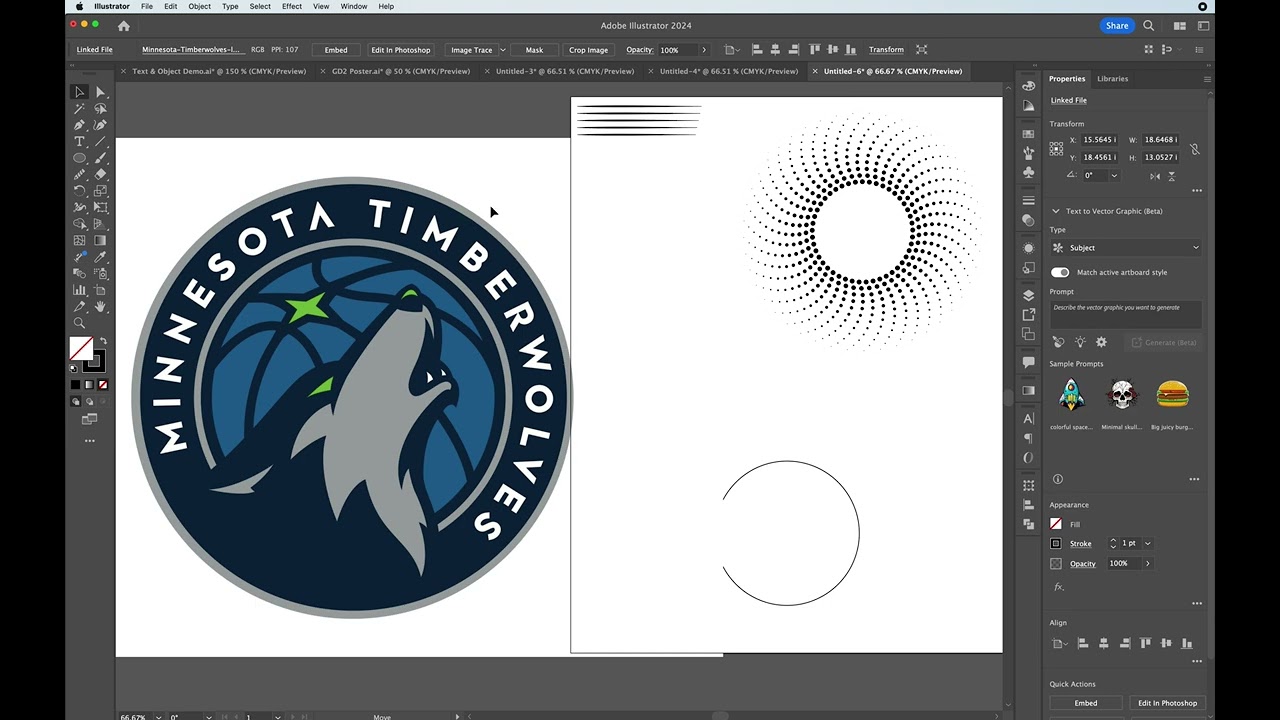Open the Align To dropdown in Align section
Viewport: 1280px width, 720px height.
pos(1060,644)
